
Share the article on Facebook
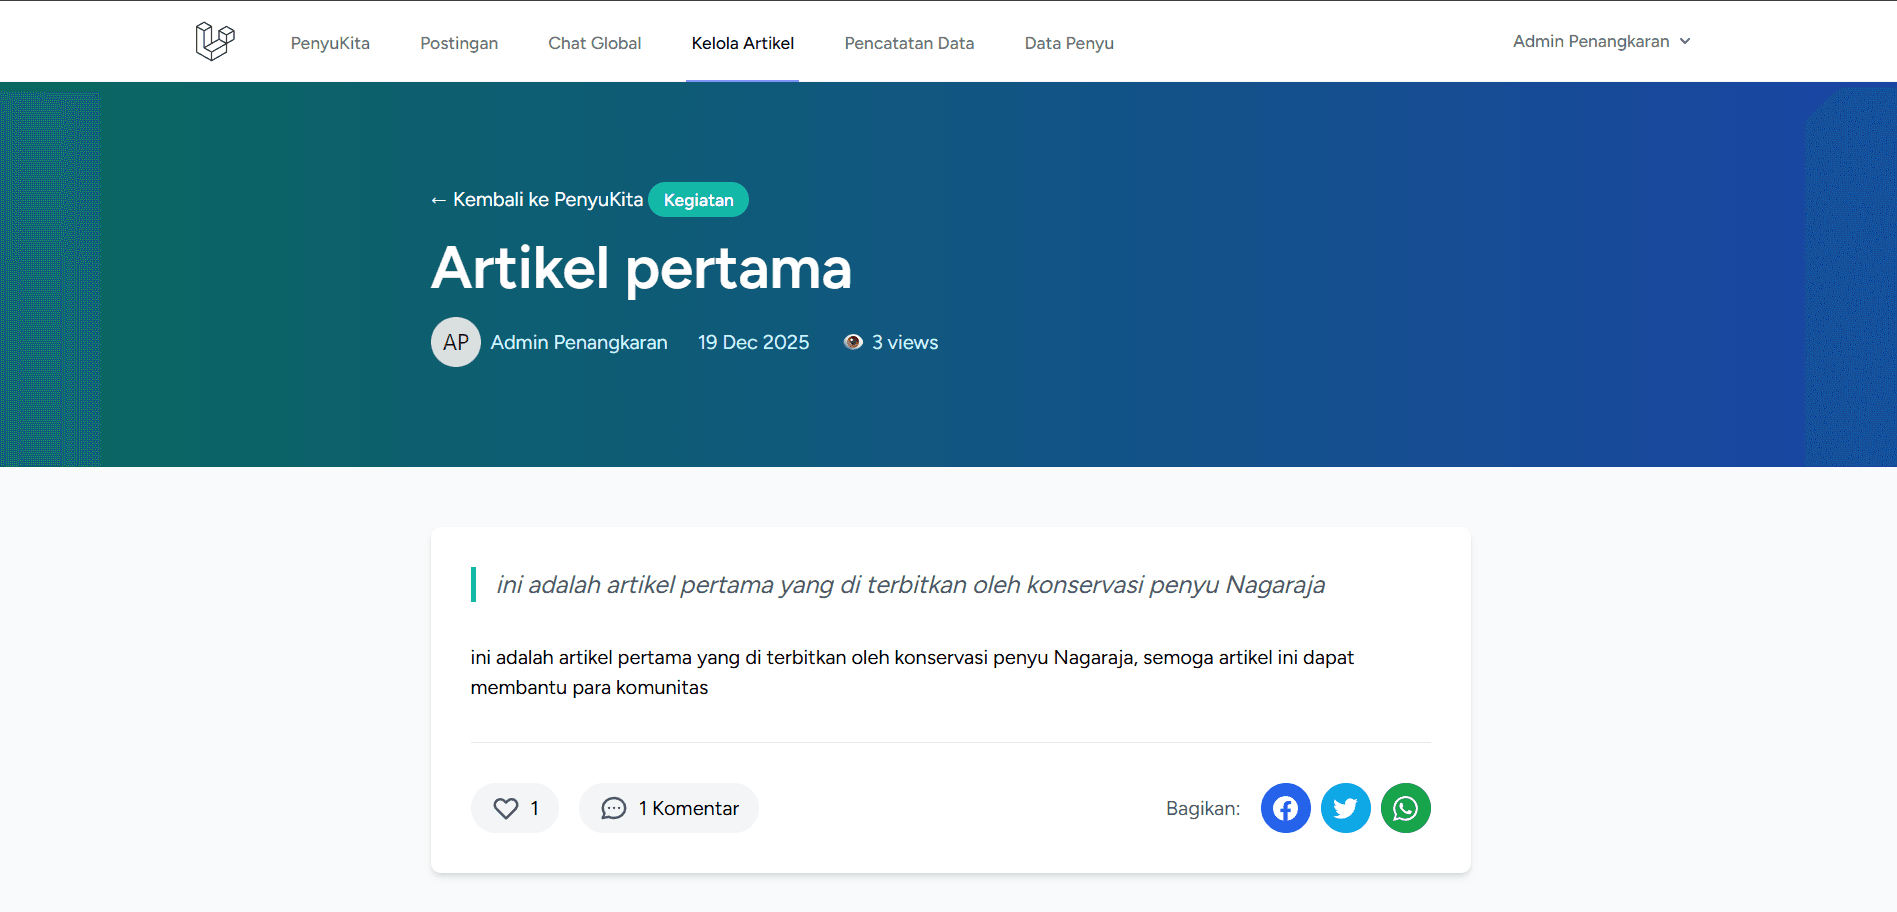[1285, 808]
